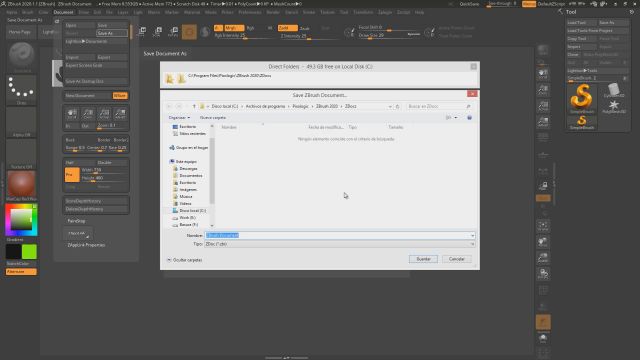Image resolution: width=640 pixels, height=360 pixels.
Task: Toggle the WSize button
Action: click(x=120, y=96)
